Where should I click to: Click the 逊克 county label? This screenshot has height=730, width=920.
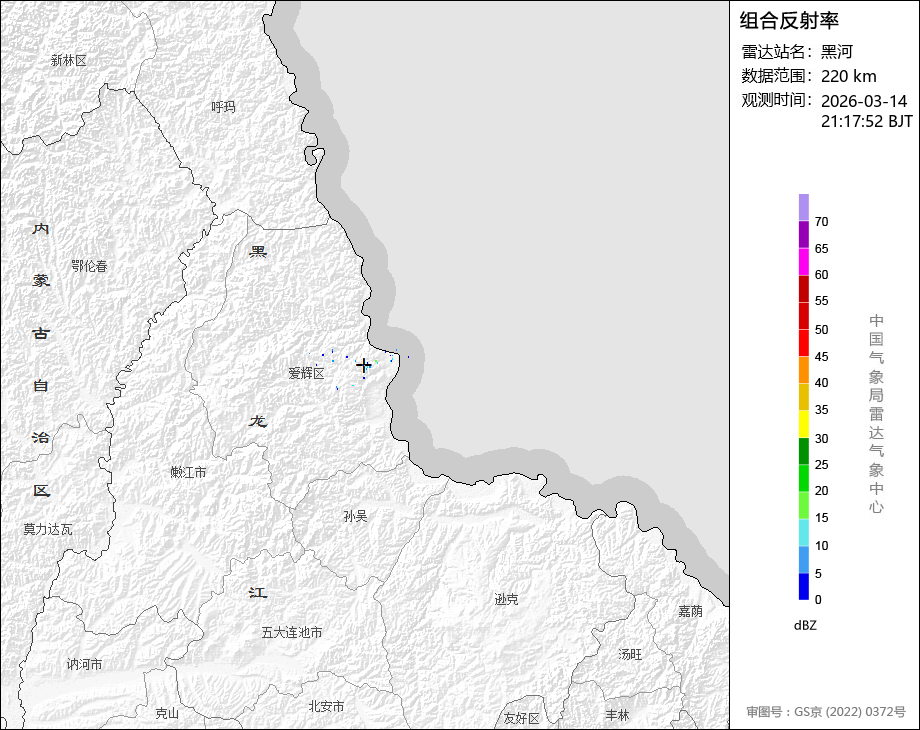coord(506,600)
